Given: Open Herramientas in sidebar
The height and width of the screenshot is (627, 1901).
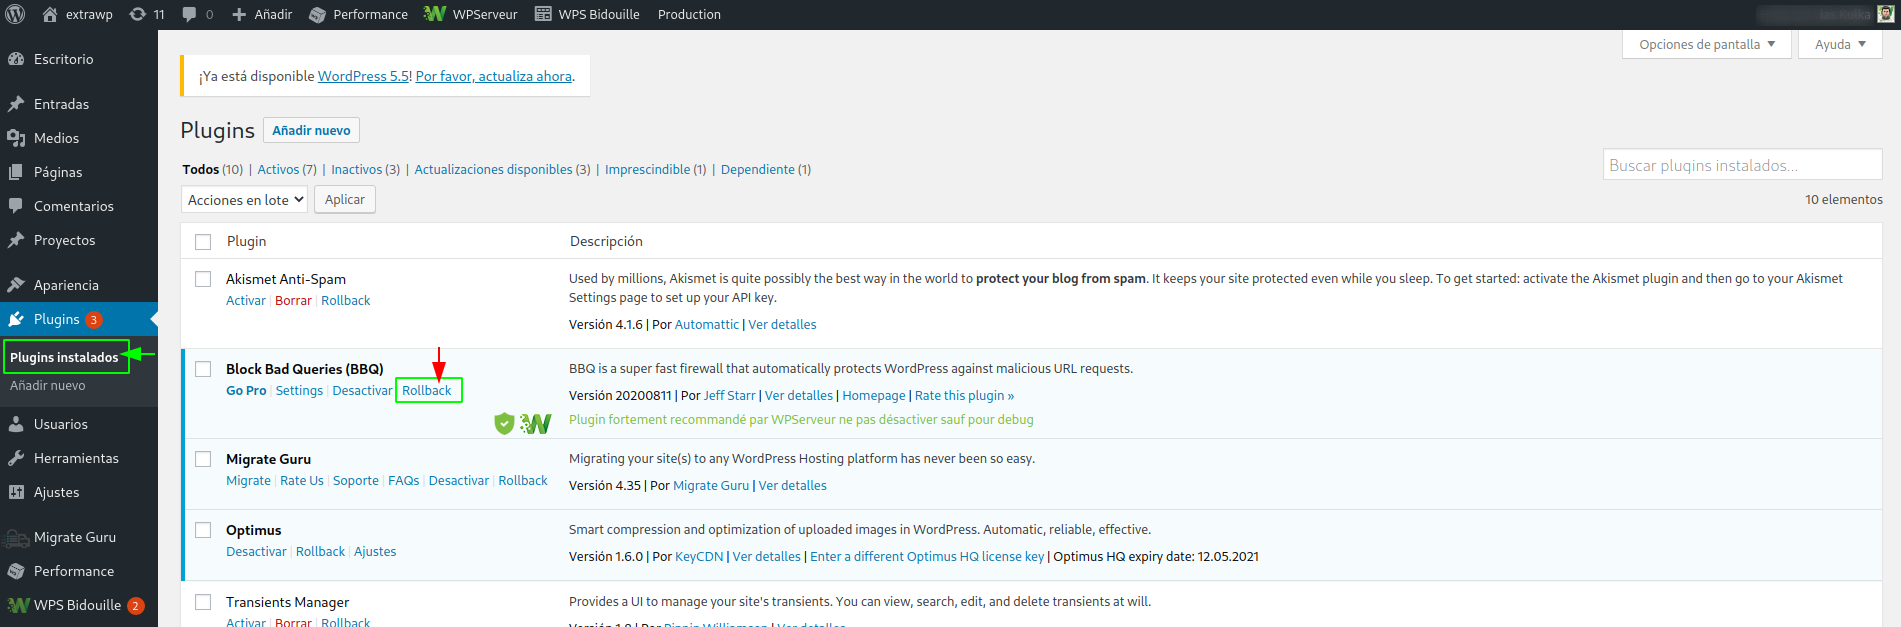Looking at the screenshot, I should point(76,458).
